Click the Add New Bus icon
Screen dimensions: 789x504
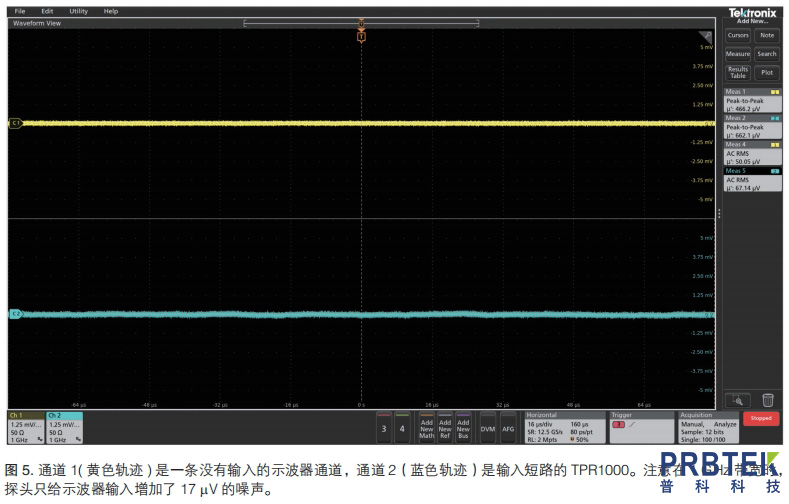pos(463,428)
